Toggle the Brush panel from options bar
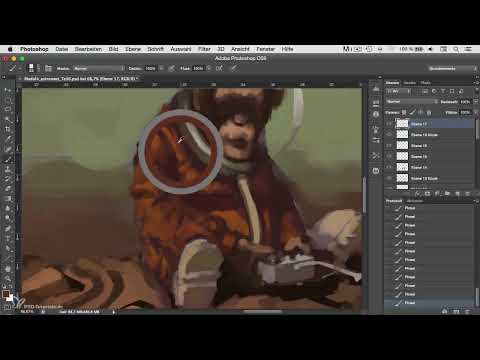Image resolution: width=480 pixels, height=360 pixels. point(48,68)
